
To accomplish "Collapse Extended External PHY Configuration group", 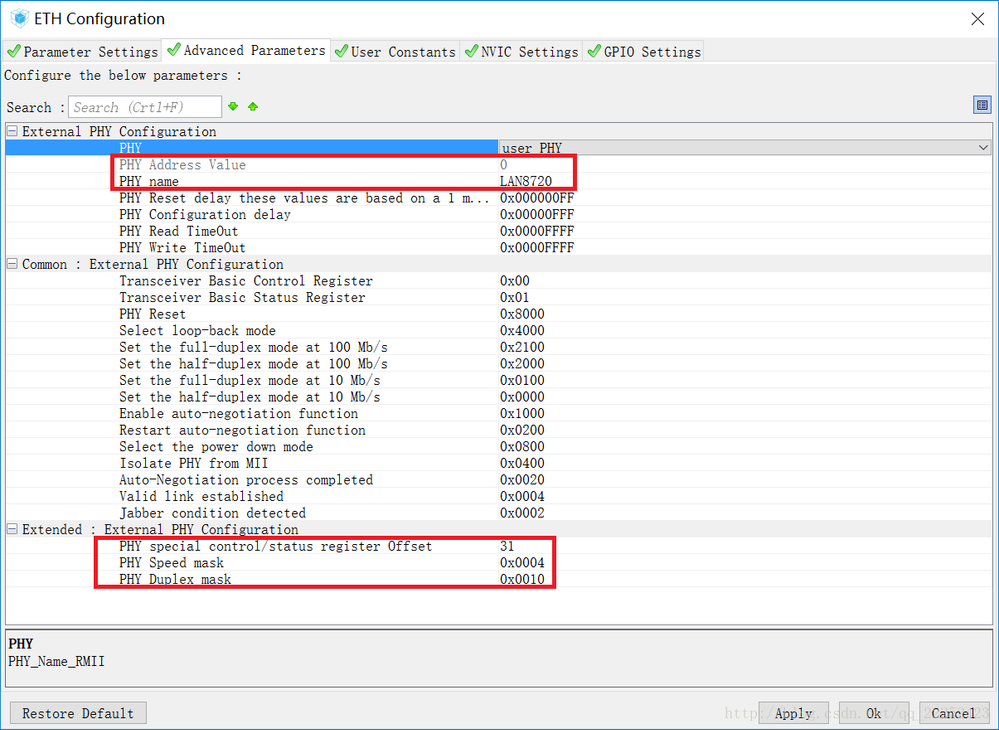I will click(x=12, y=529).
